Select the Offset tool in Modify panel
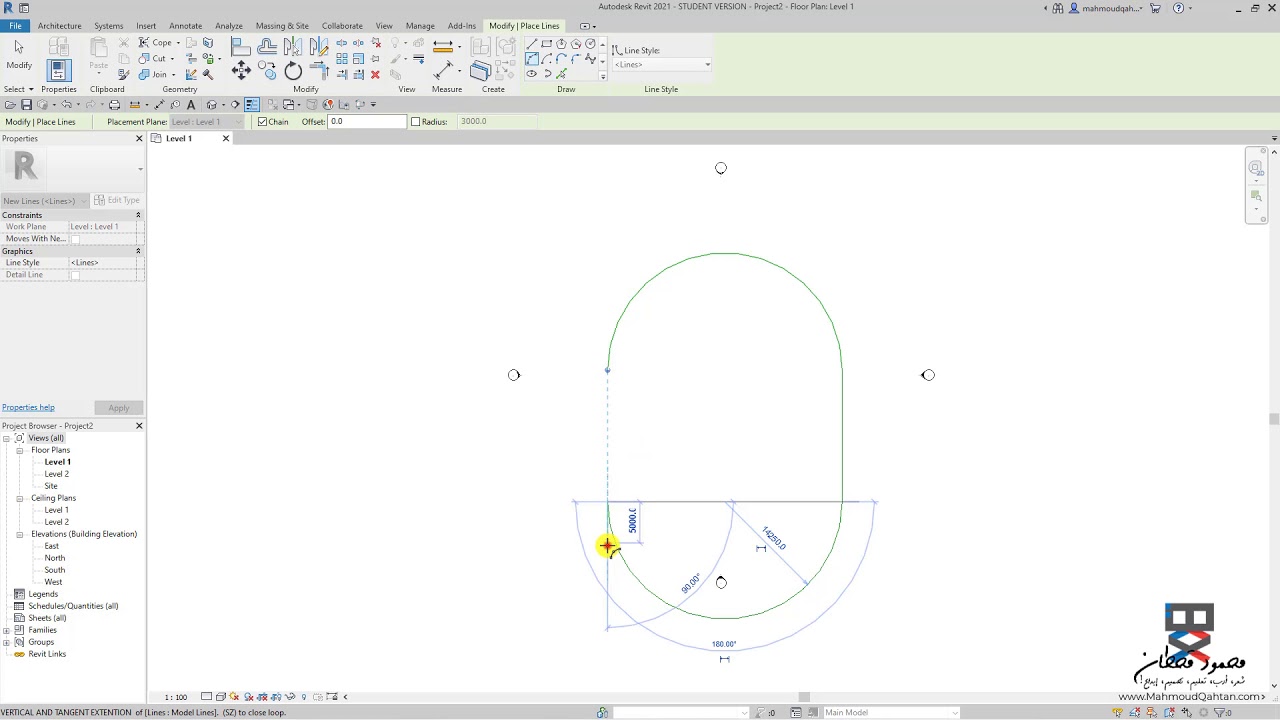Screen dimensions: 1280x720 tap(267, 46)
